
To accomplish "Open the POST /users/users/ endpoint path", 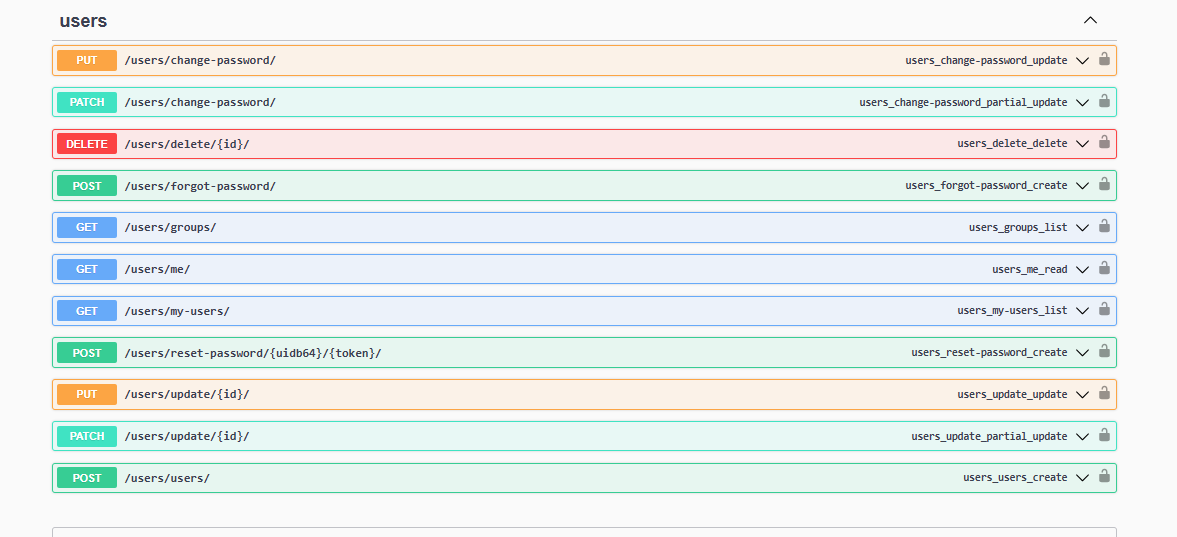I will click(167, 478).
